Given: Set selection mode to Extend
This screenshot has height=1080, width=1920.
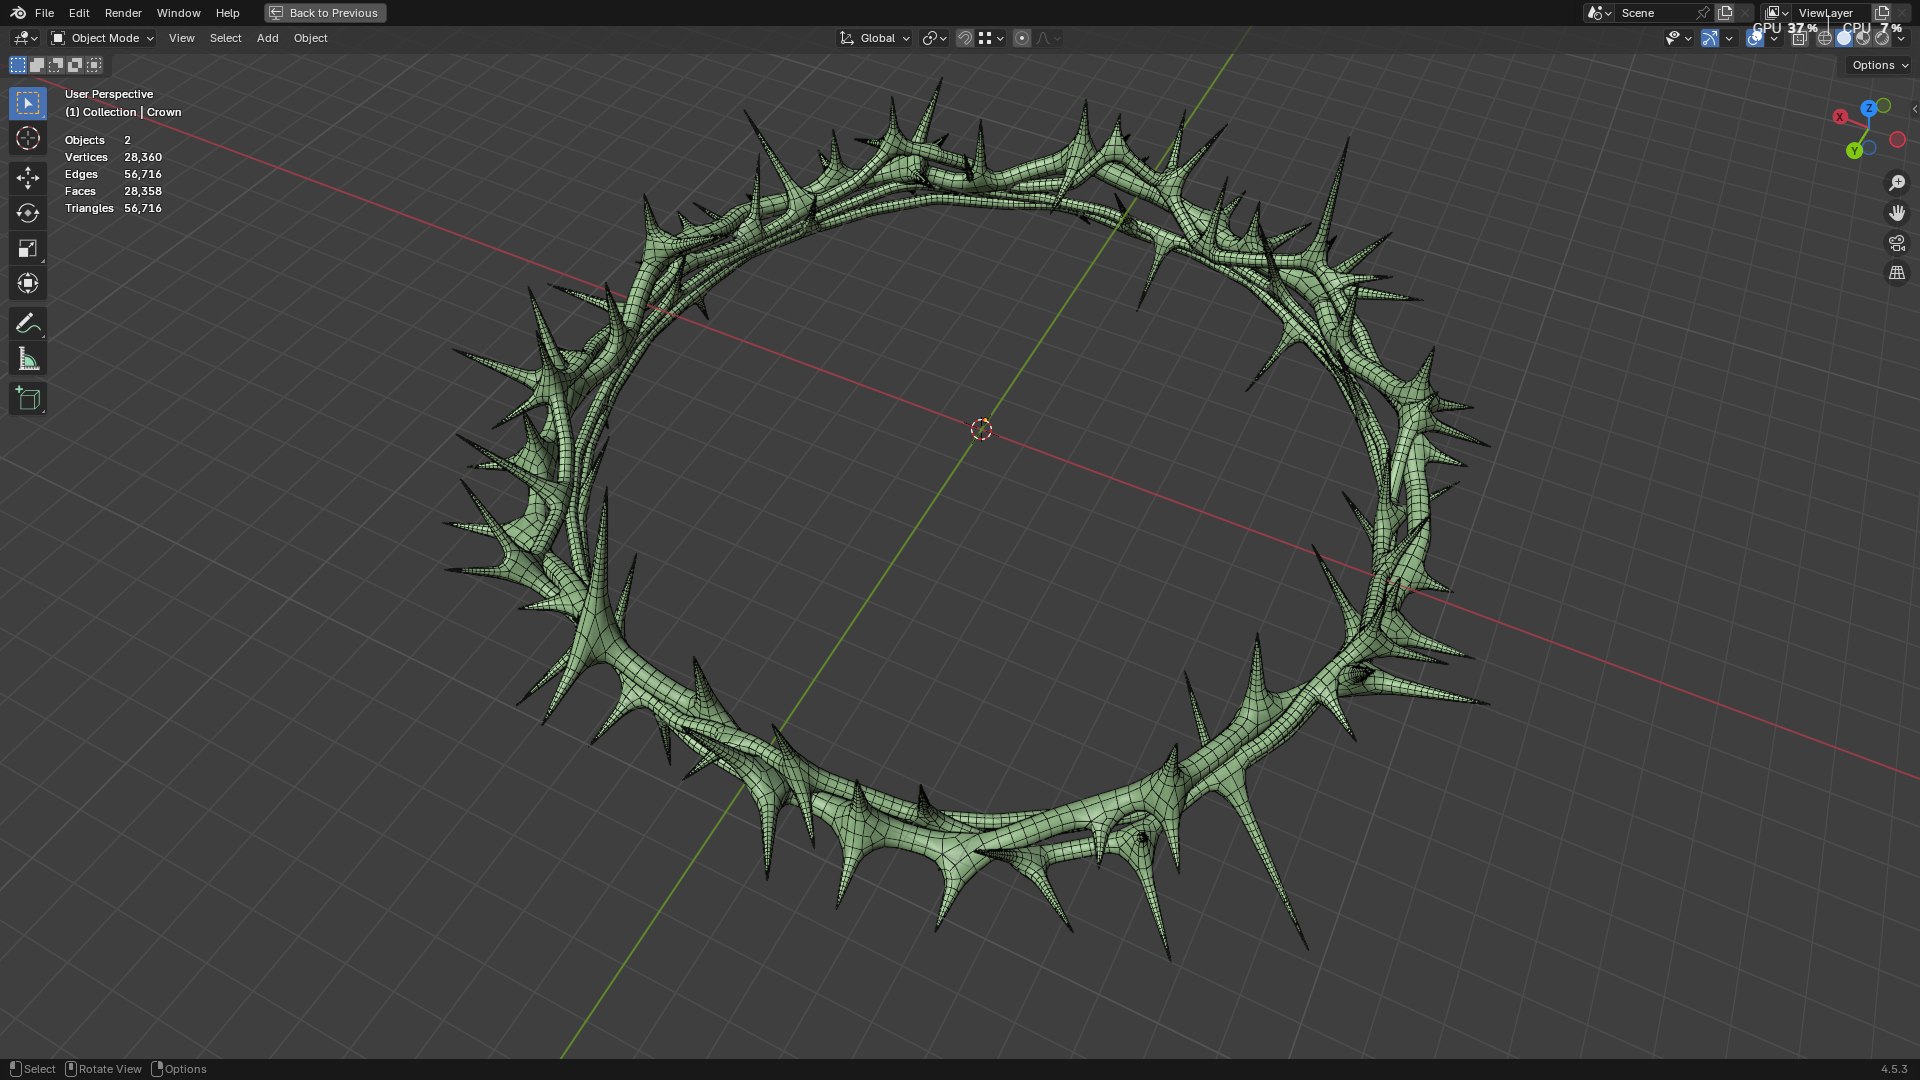Looking at the screenshot, I should point(37,65).
